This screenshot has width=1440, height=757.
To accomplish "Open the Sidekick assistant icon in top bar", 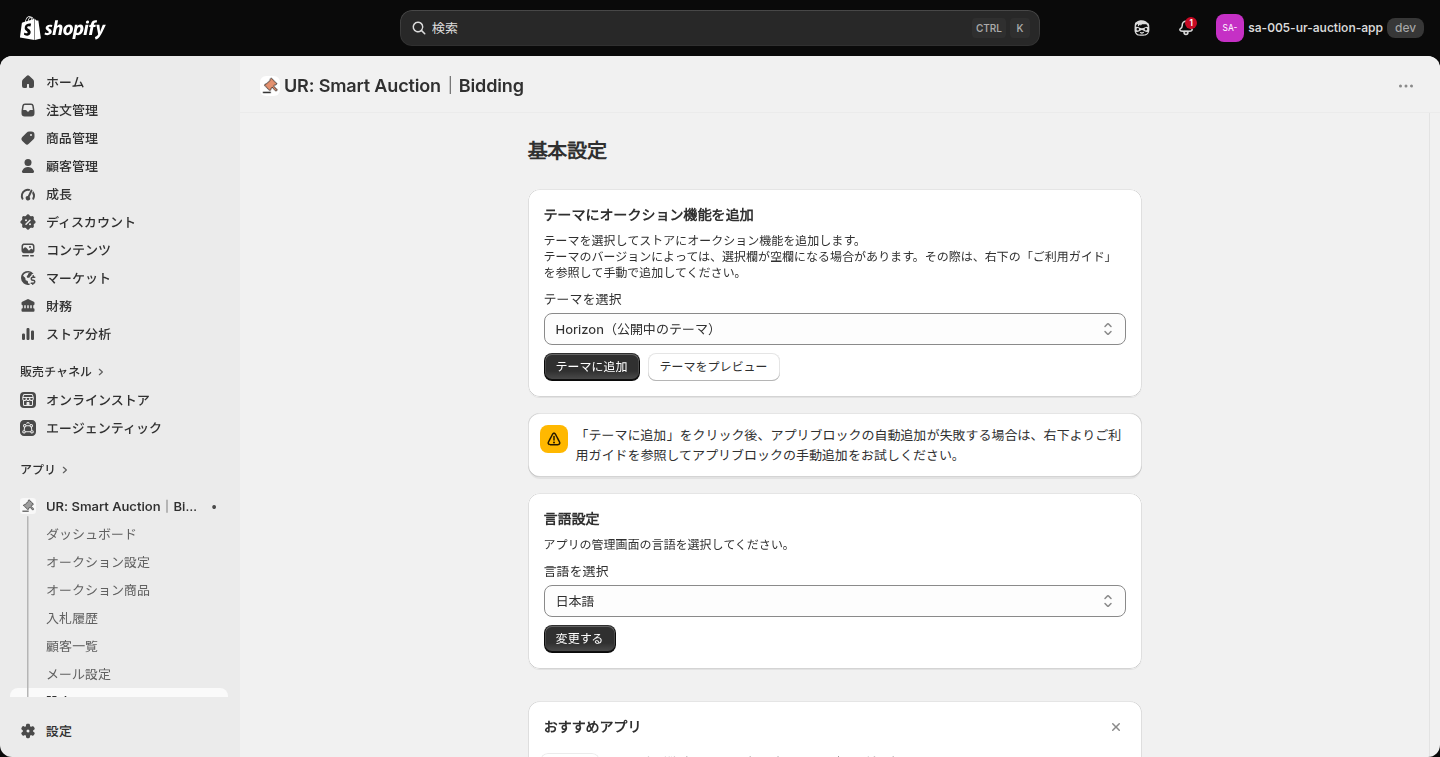I will click(1142, 28).
